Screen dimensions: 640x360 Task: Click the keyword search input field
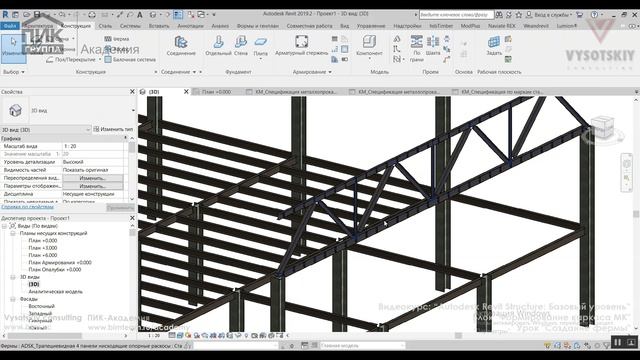[456, 15]
